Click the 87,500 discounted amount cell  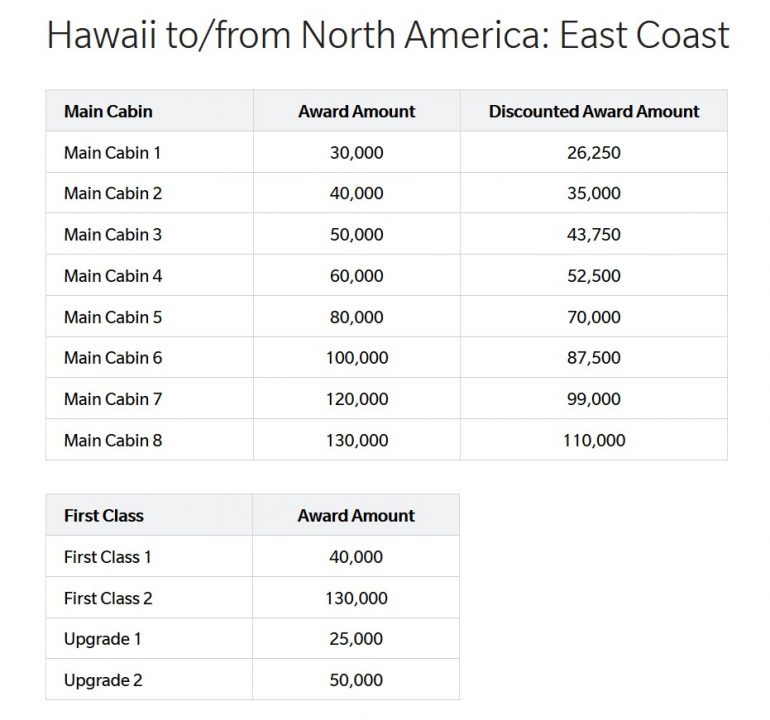pyautogui.click(x=593, y=358)
